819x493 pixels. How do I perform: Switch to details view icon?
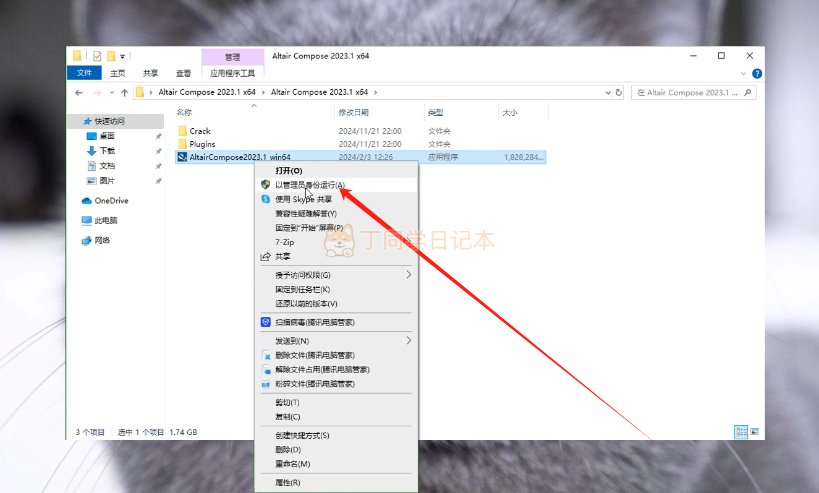(741, 432)
